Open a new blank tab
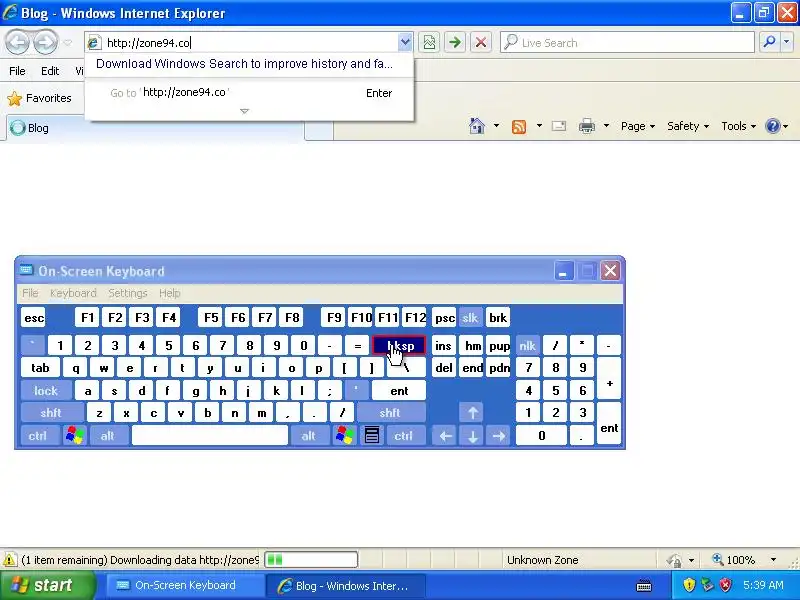Viewport: 800px width, 600px height. point(319,131)
